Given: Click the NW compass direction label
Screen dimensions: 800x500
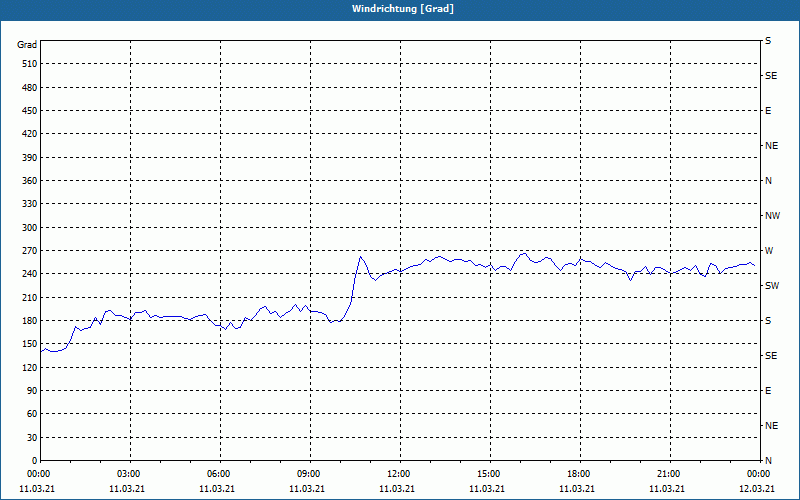Looking at the screenshot, I should click(x=772, y=216).
